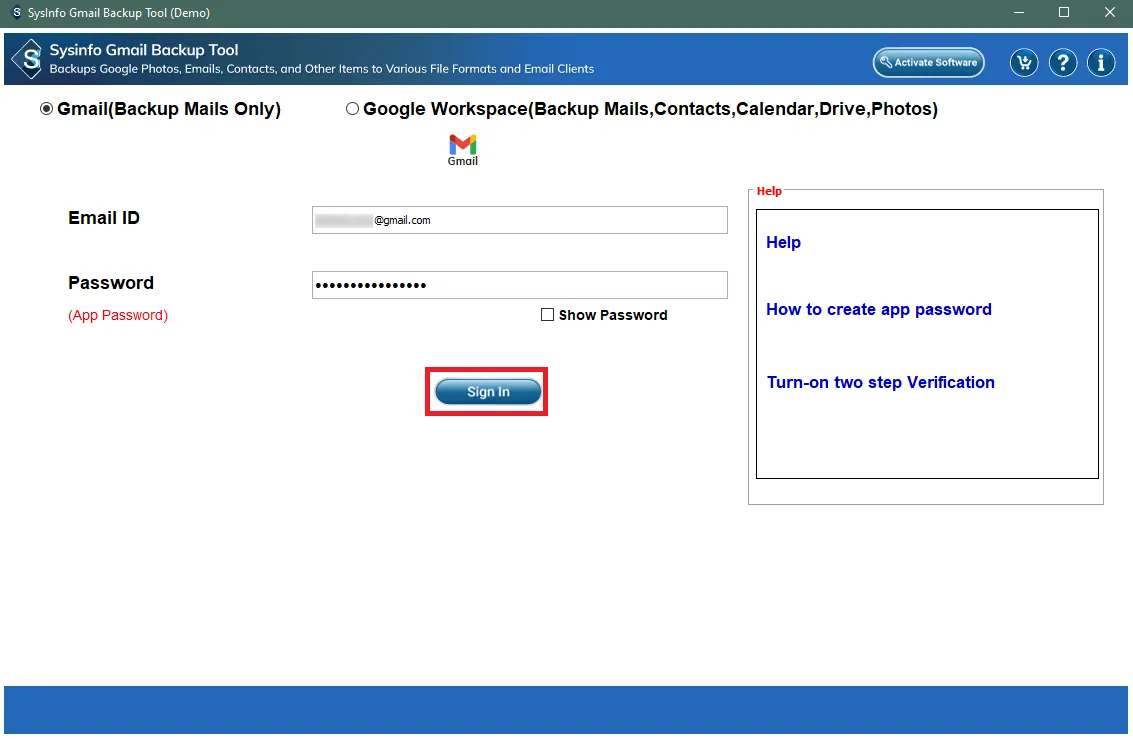Click the title bar app icon
The width and height of the screenshot is (1133, 739).
[x=16, y=12]
